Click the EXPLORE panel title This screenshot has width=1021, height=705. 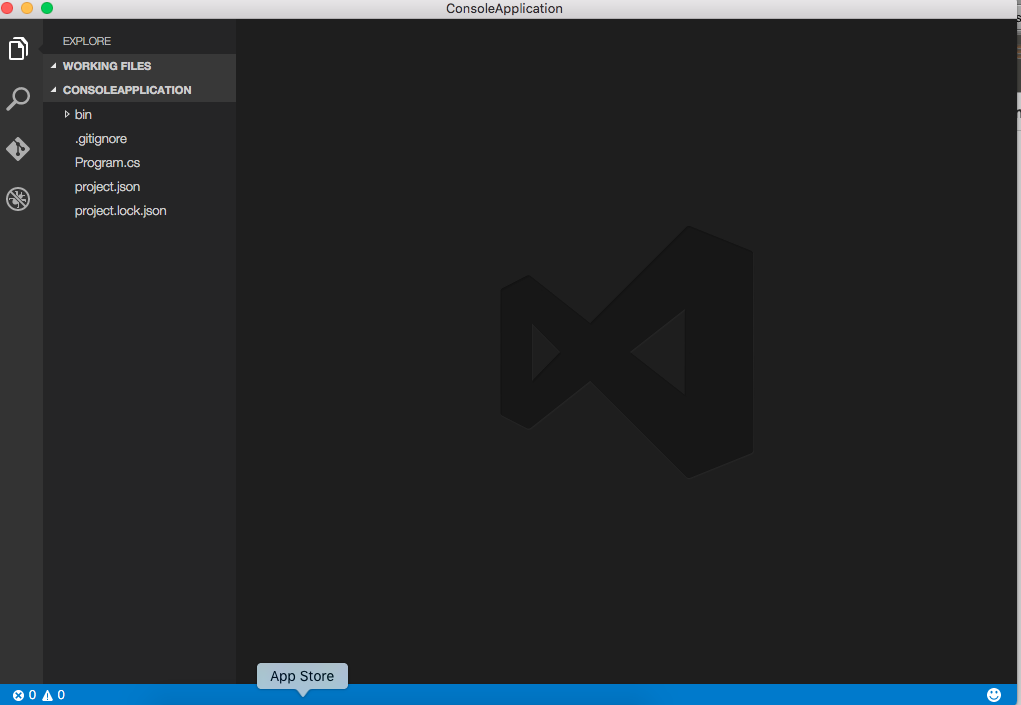87,41
